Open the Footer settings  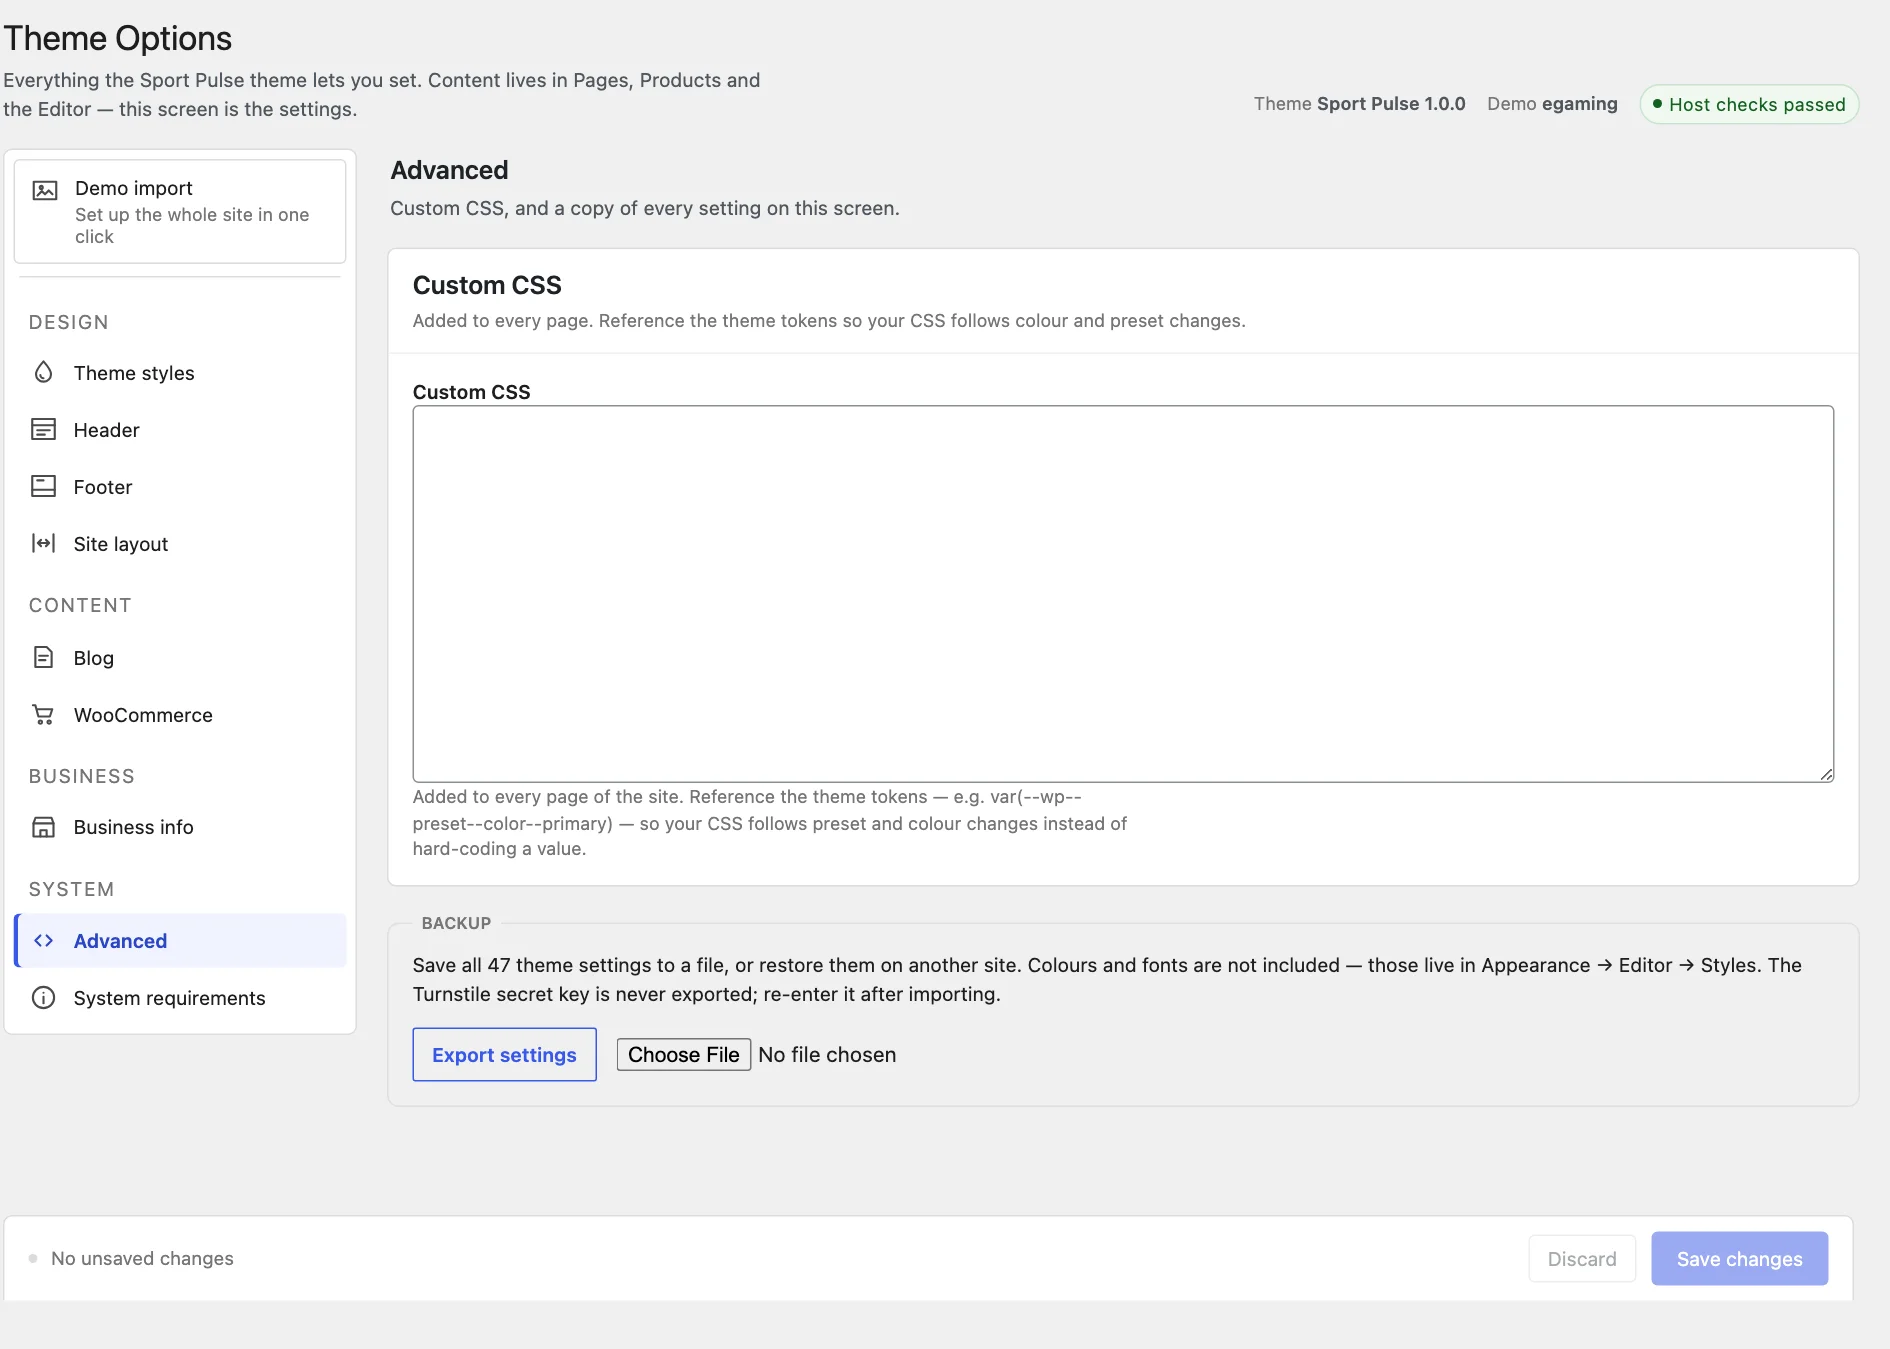coord(180,487)
